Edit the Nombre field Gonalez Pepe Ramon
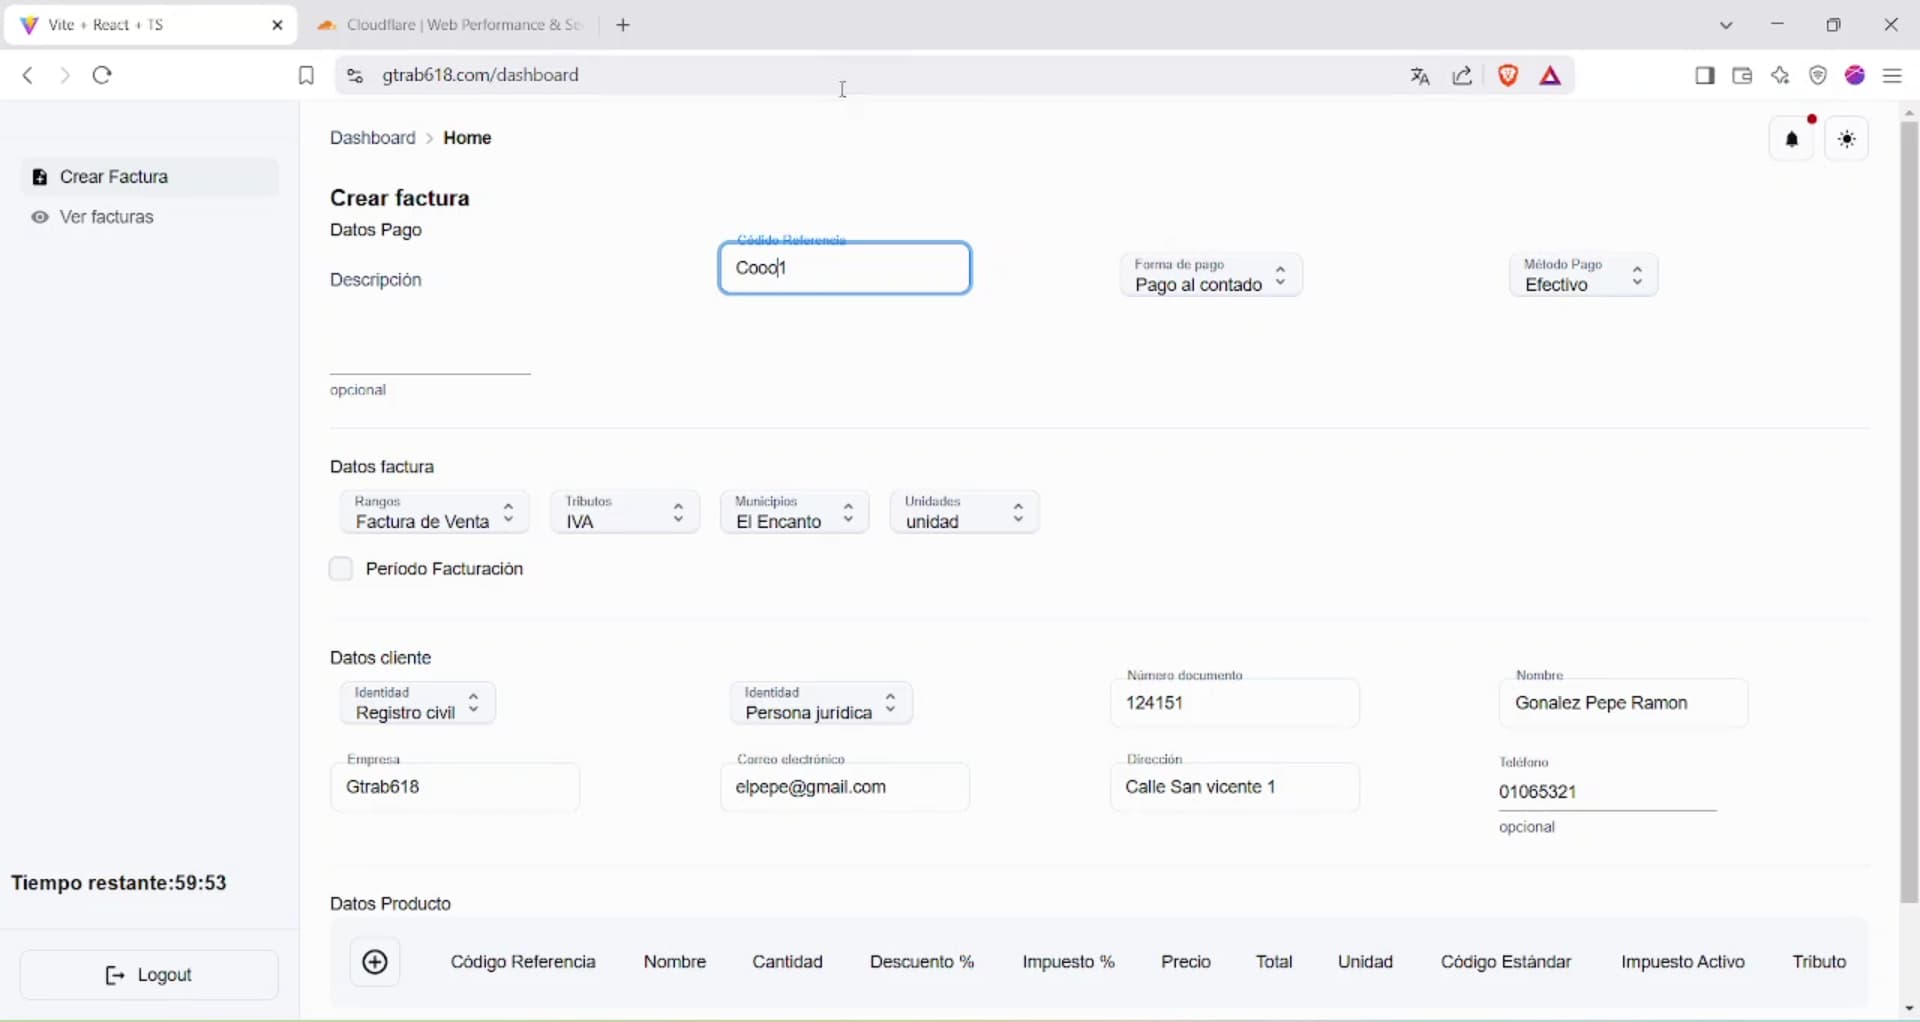 pyautogui.click(x=1622, y=703)
